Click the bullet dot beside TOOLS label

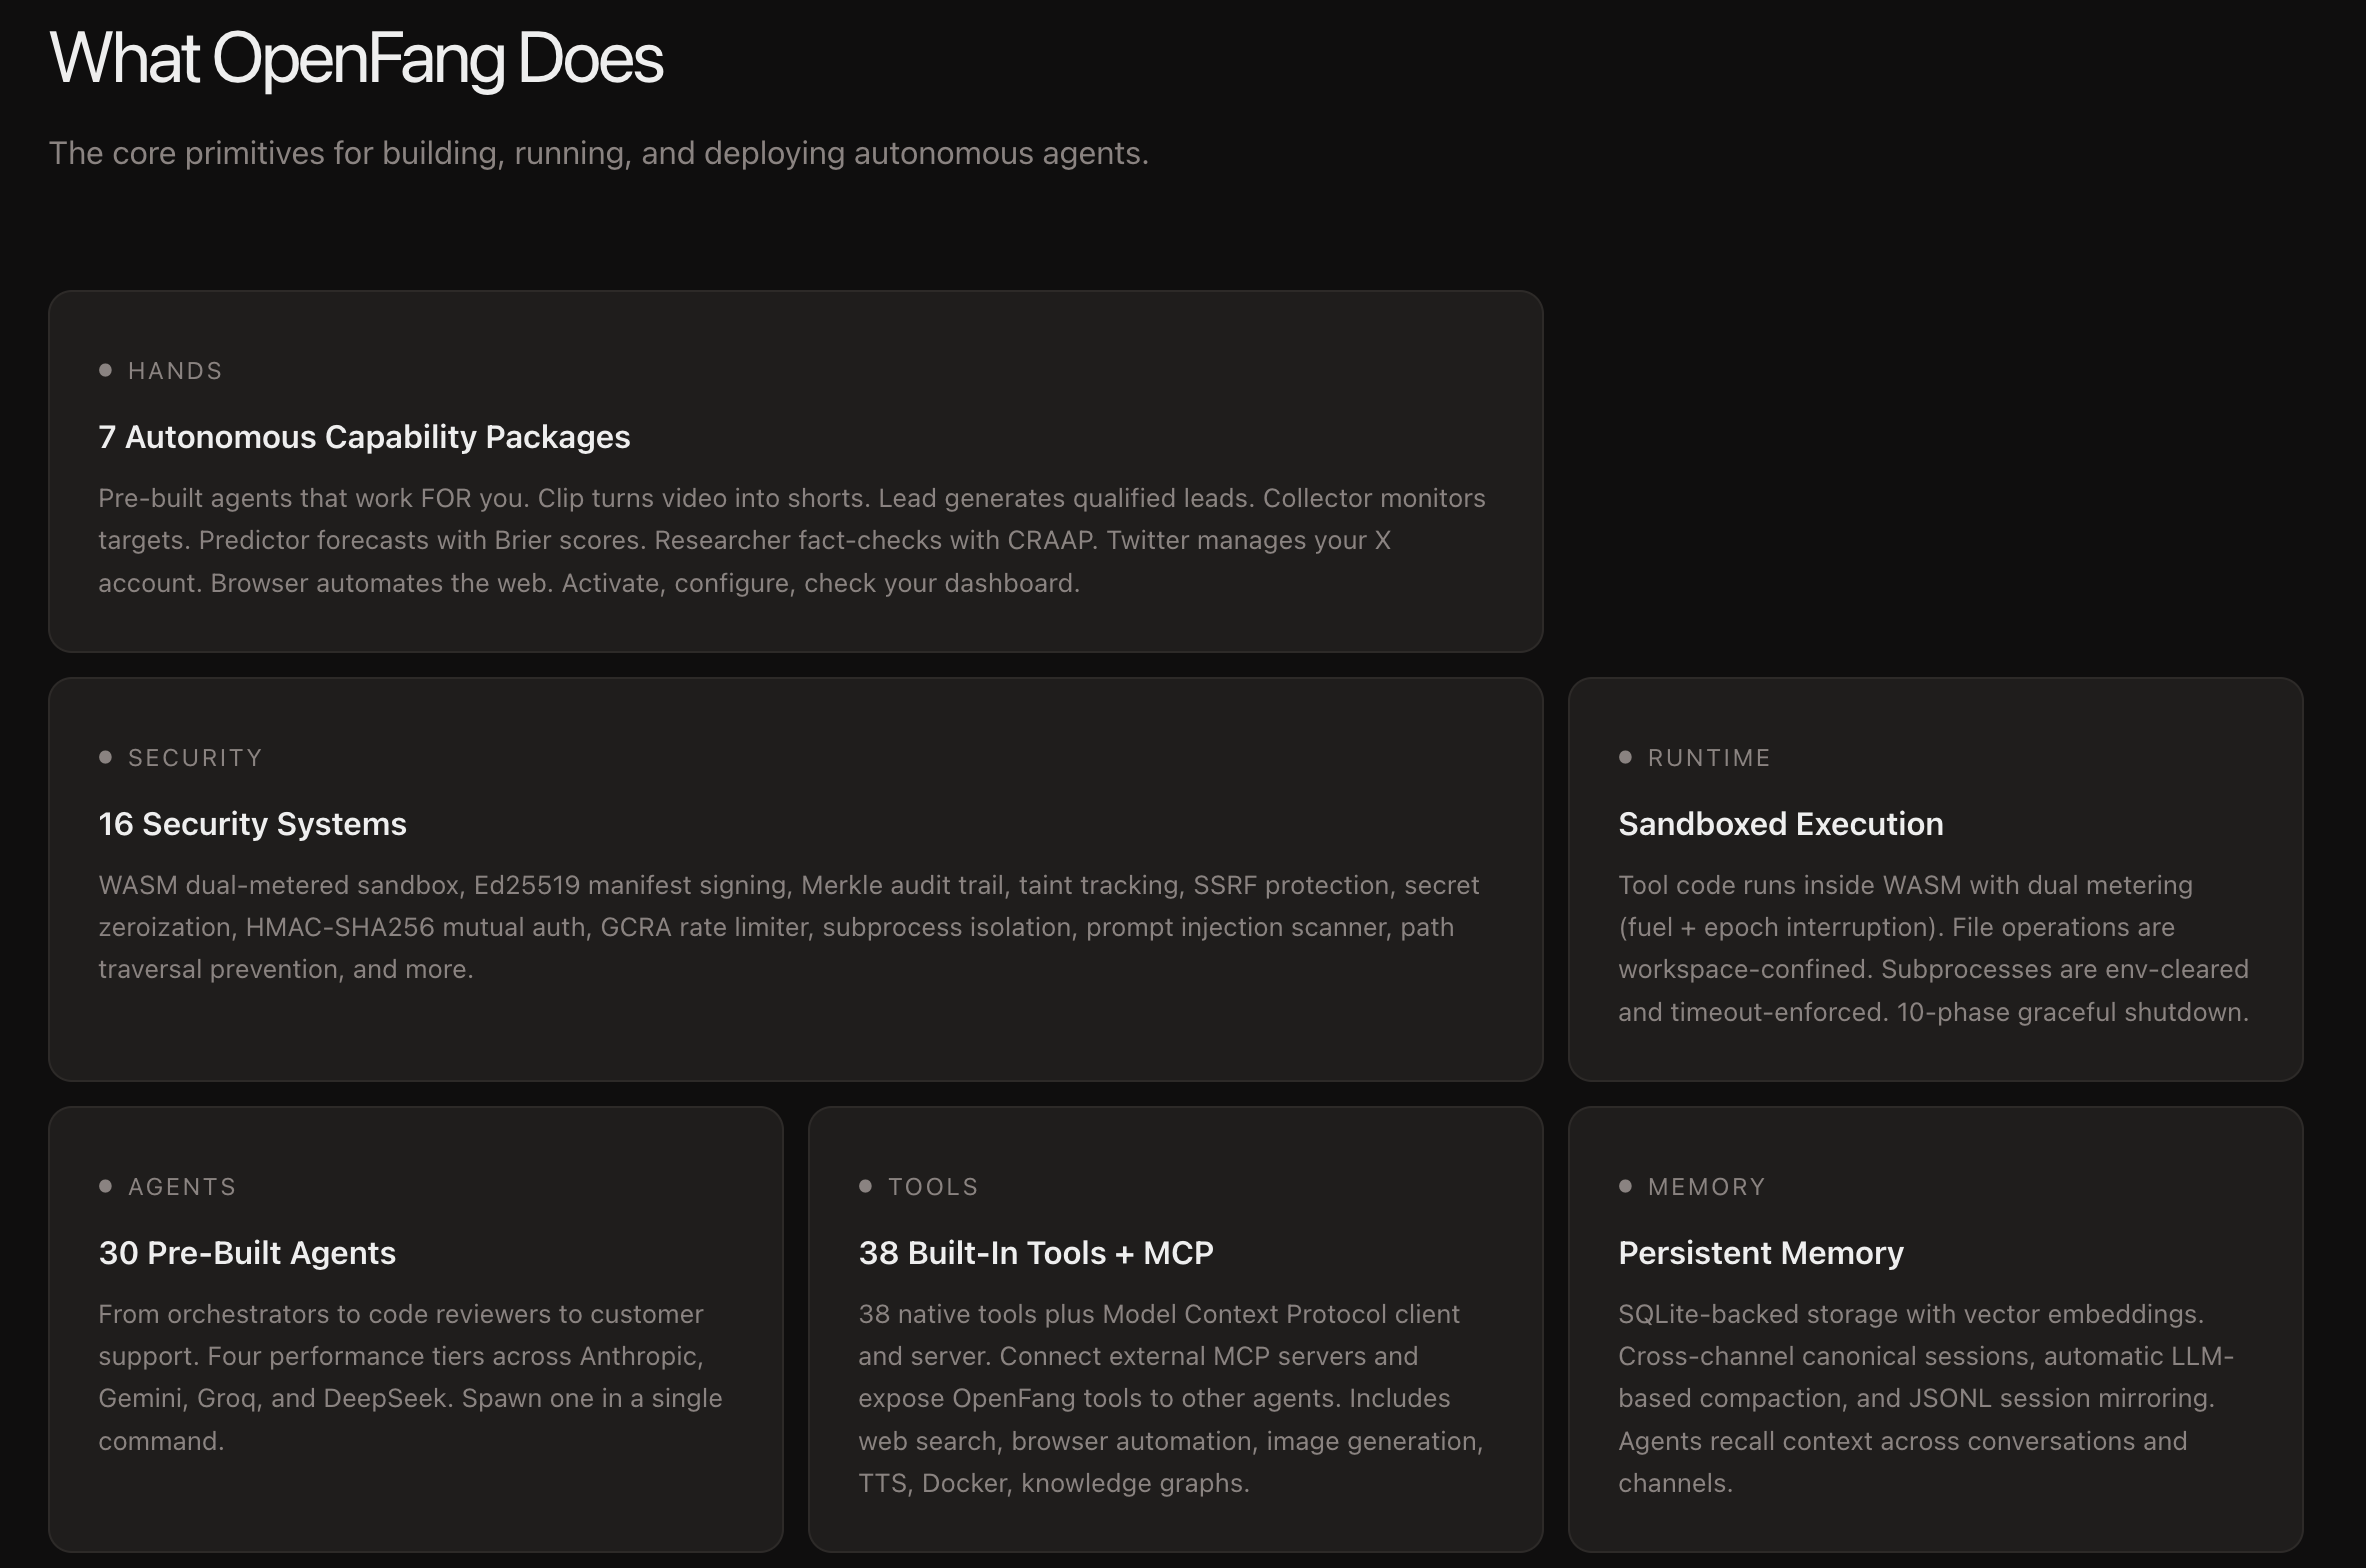click(x=865, y=1186)
